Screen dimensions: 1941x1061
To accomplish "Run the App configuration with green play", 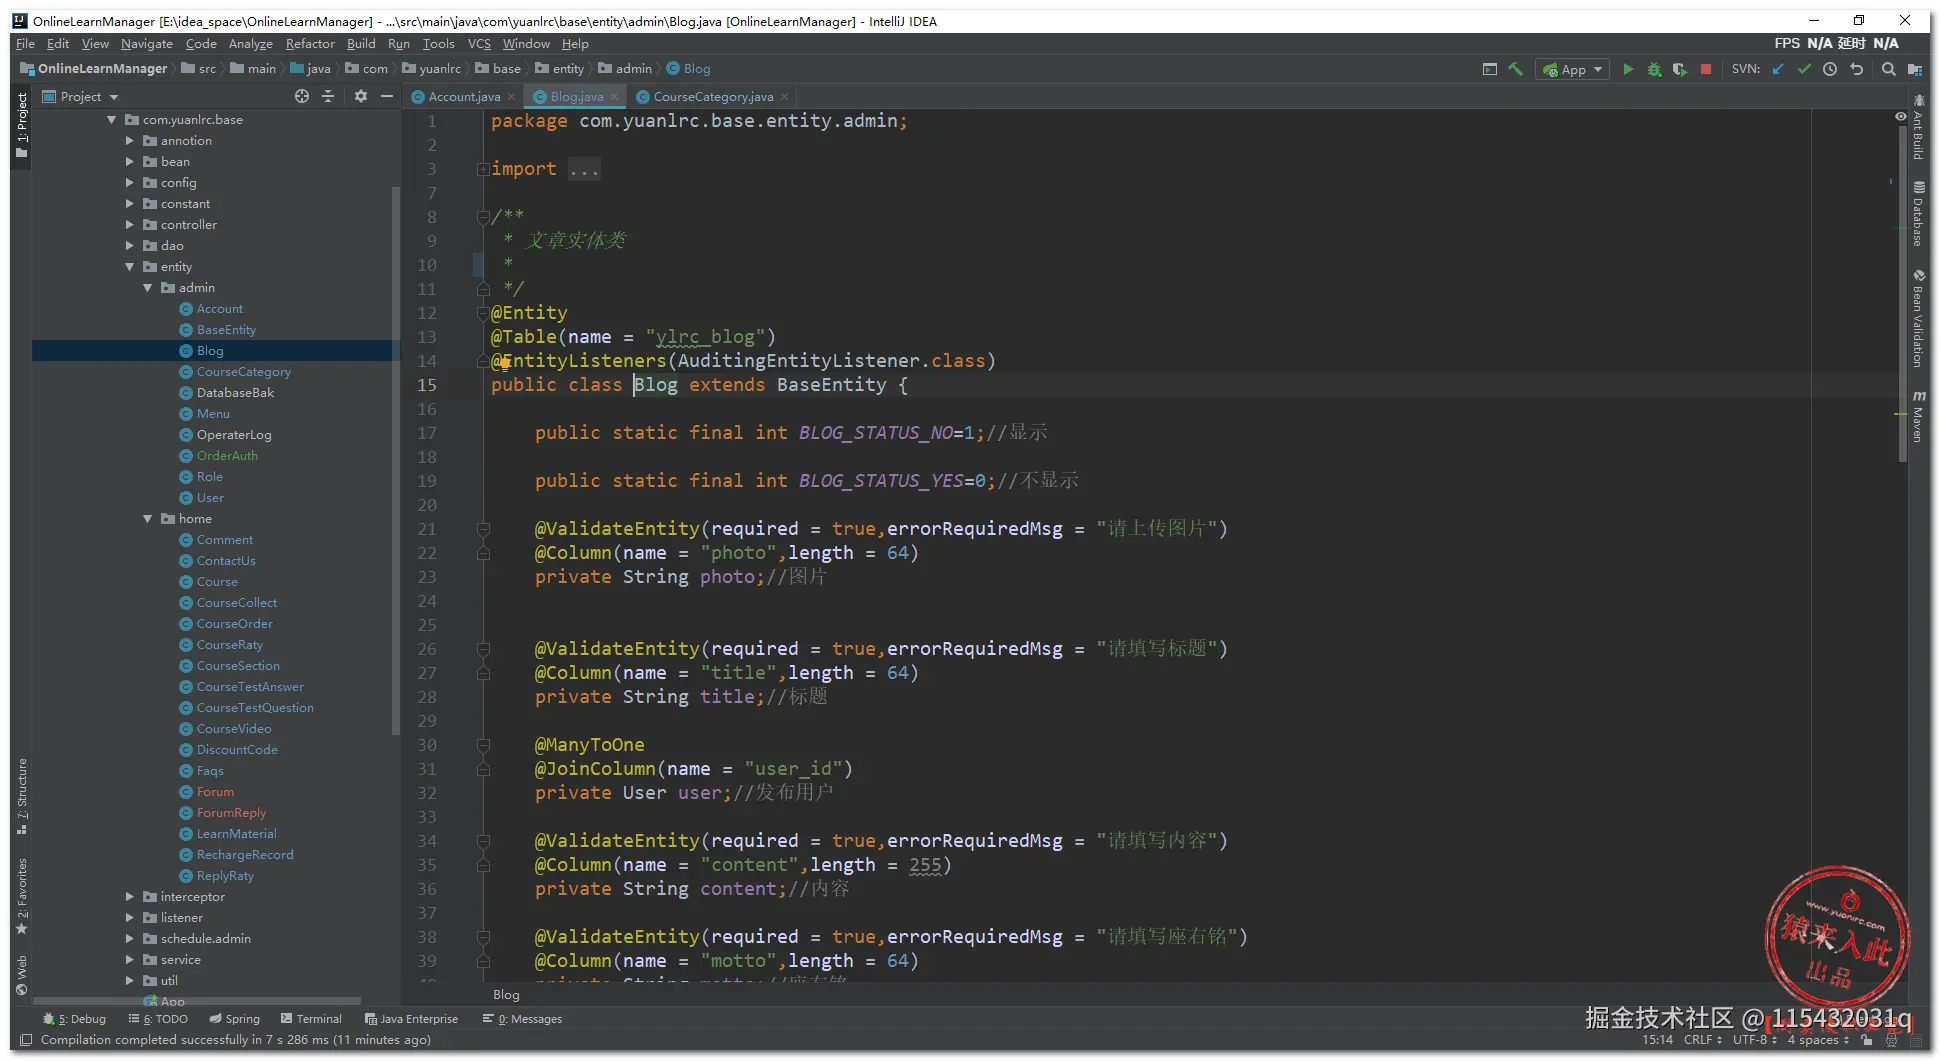I will 1628,69.
